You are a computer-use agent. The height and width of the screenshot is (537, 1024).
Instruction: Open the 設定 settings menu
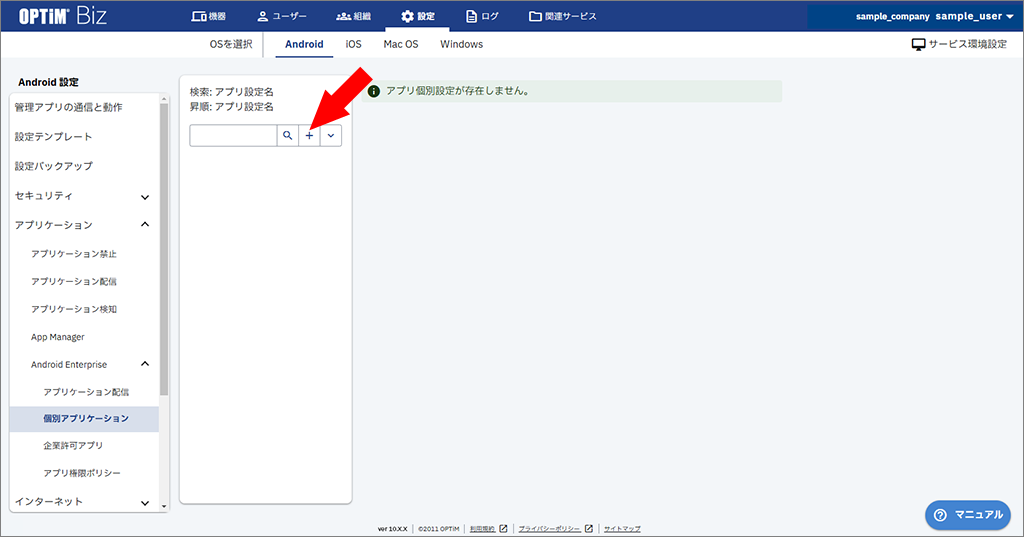click(417, 16)
